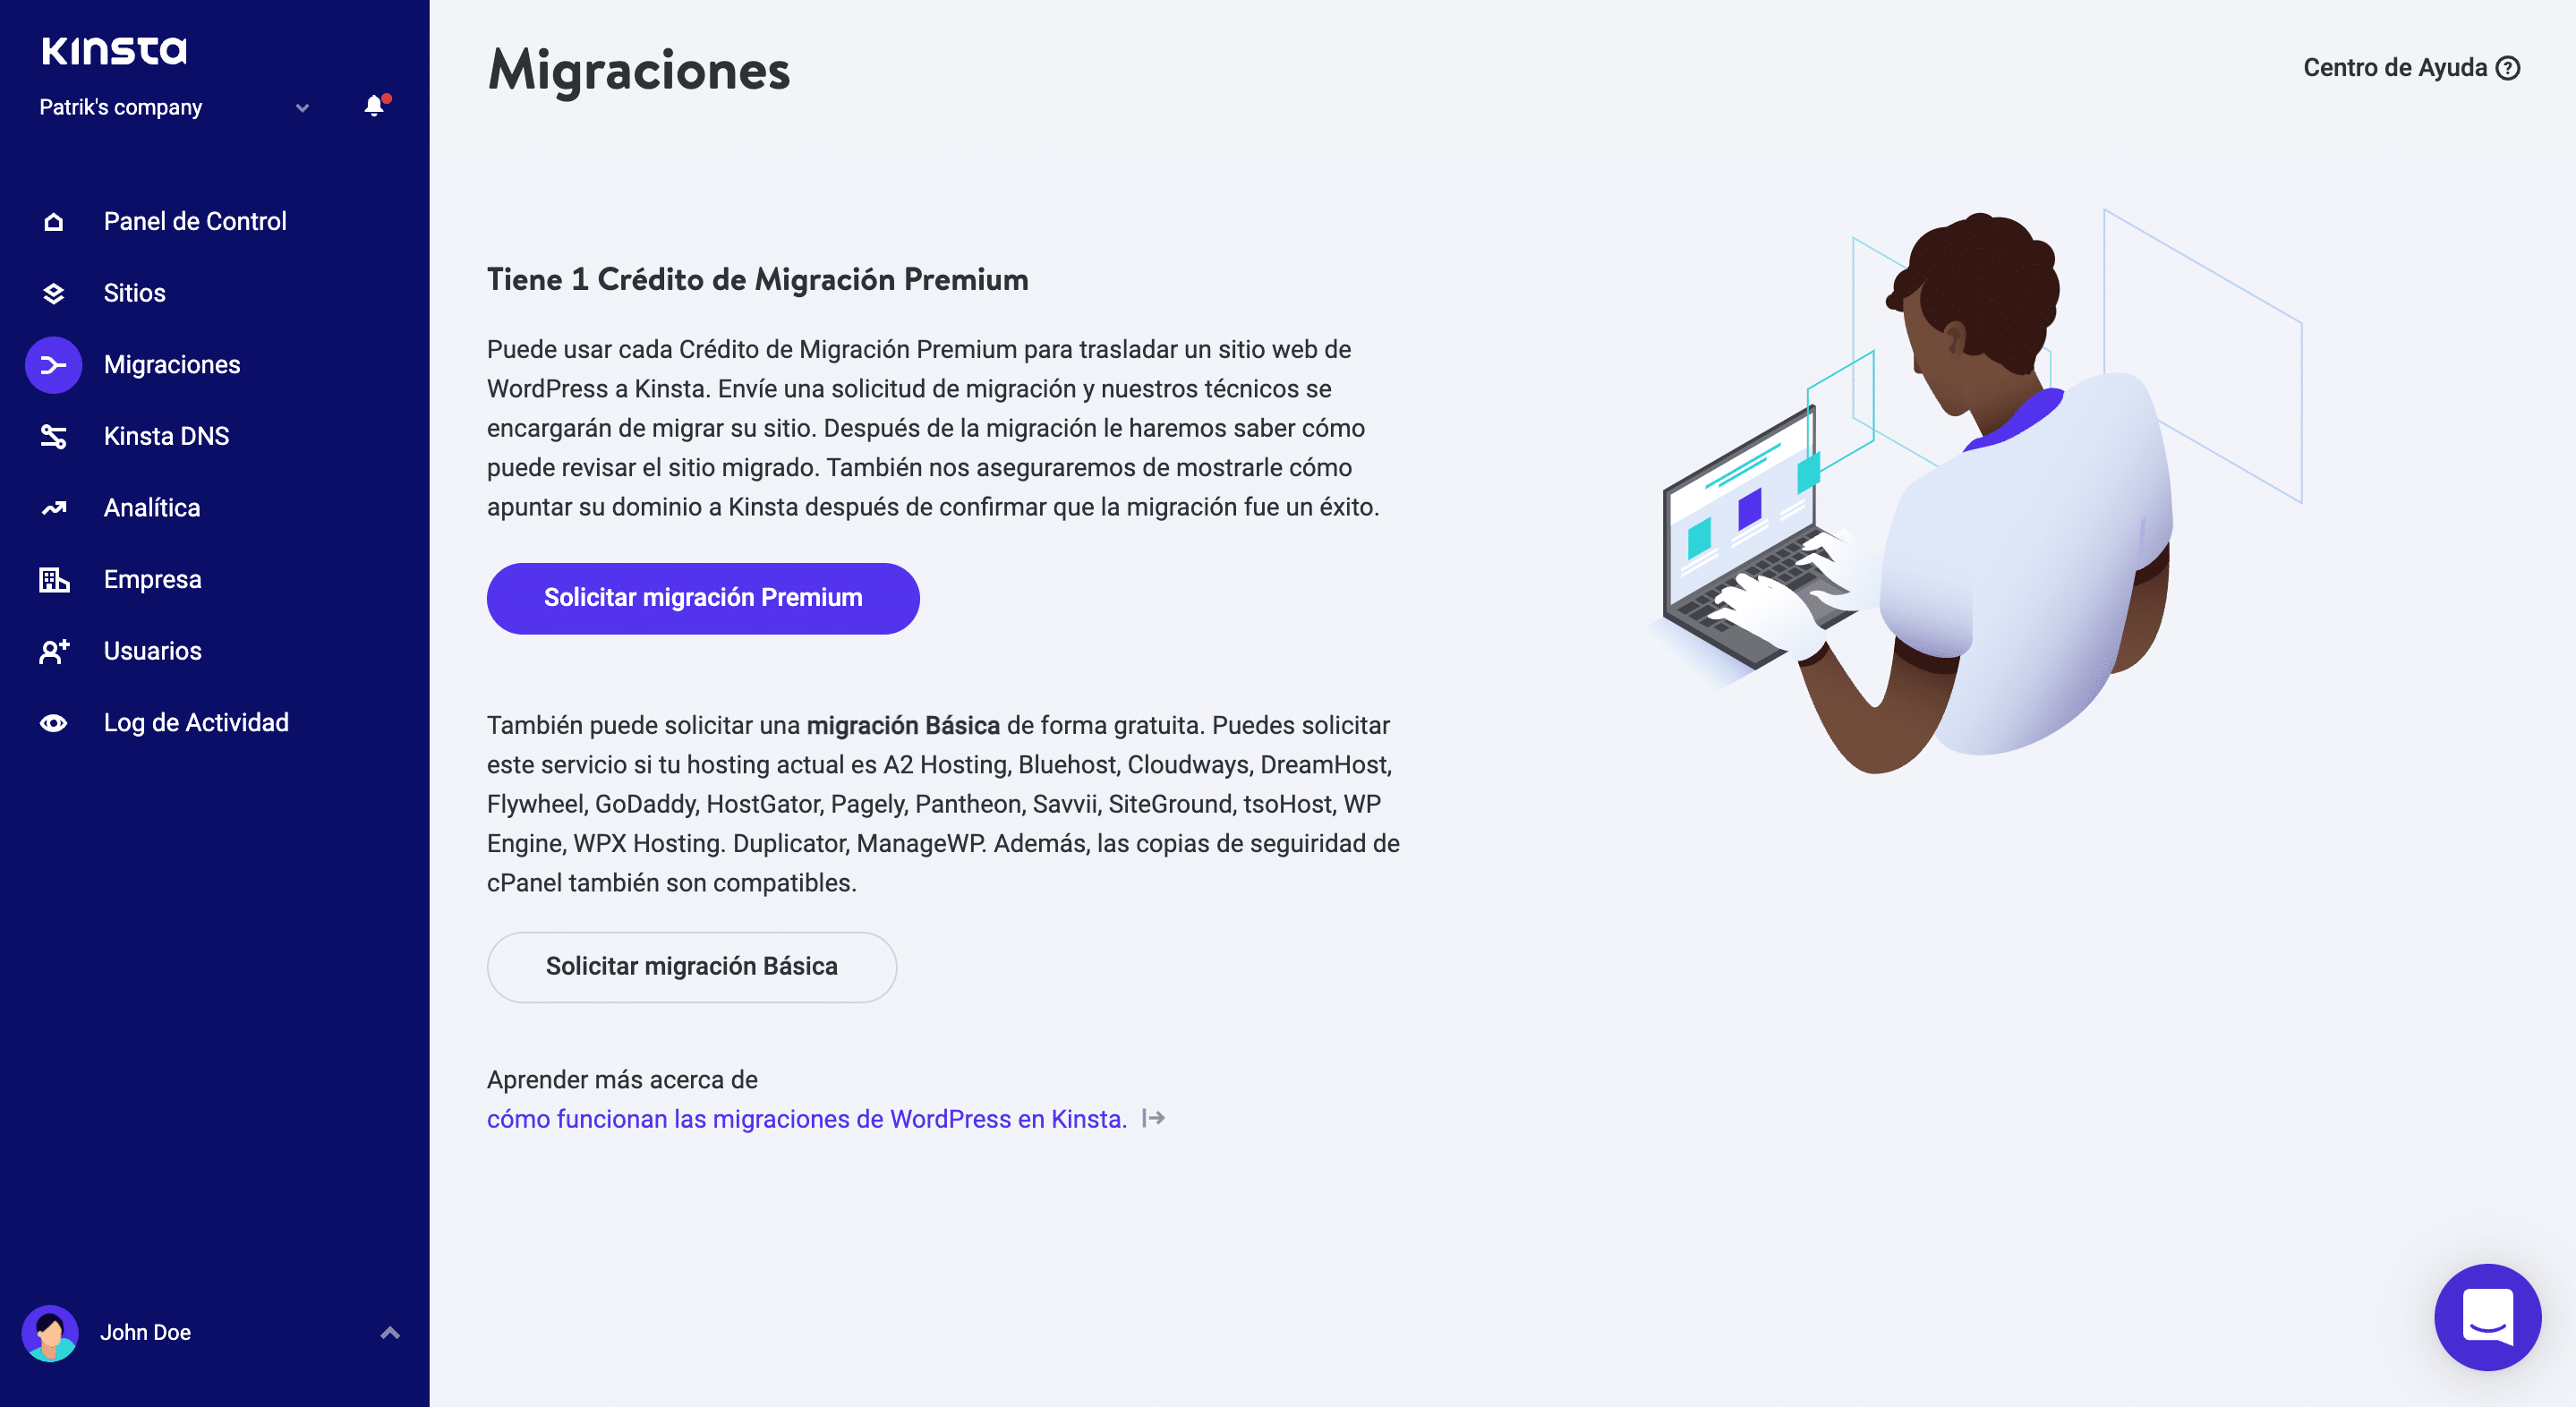Open the Centro de Ayuda link

[x=2411, y=68]
